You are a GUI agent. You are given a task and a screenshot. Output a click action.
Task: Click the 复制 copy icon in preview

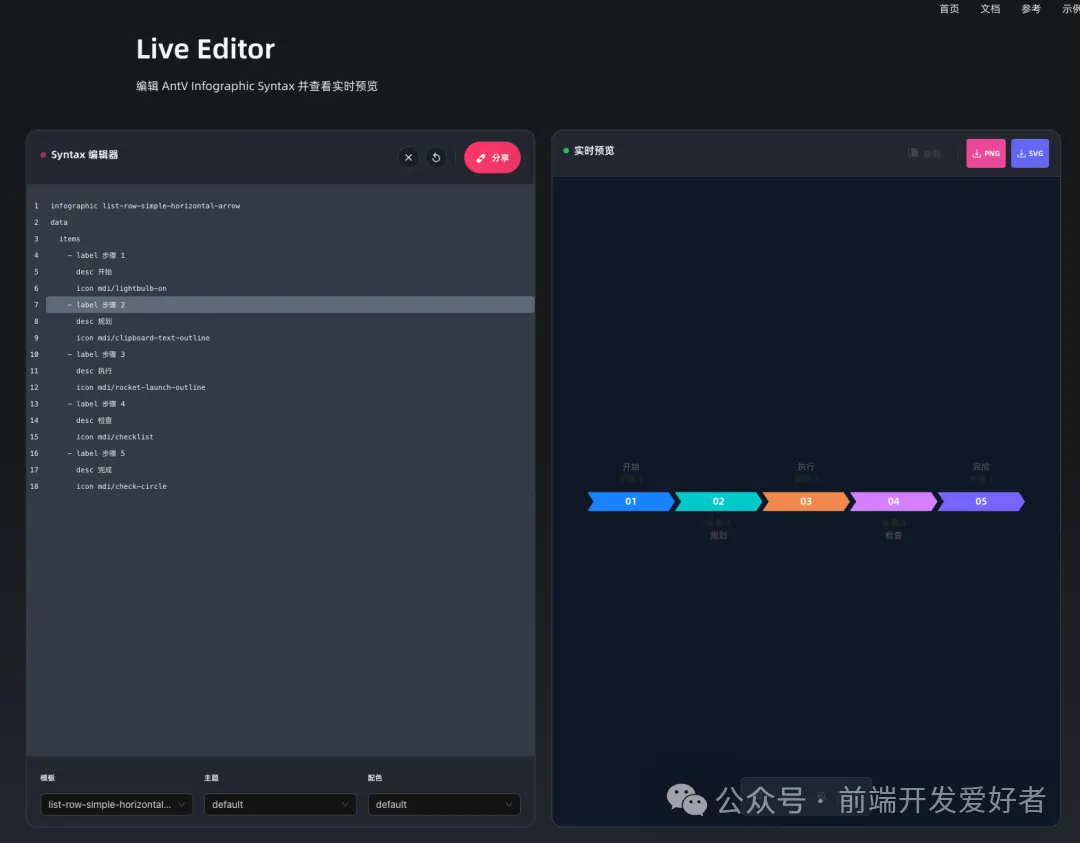[924, 153]
